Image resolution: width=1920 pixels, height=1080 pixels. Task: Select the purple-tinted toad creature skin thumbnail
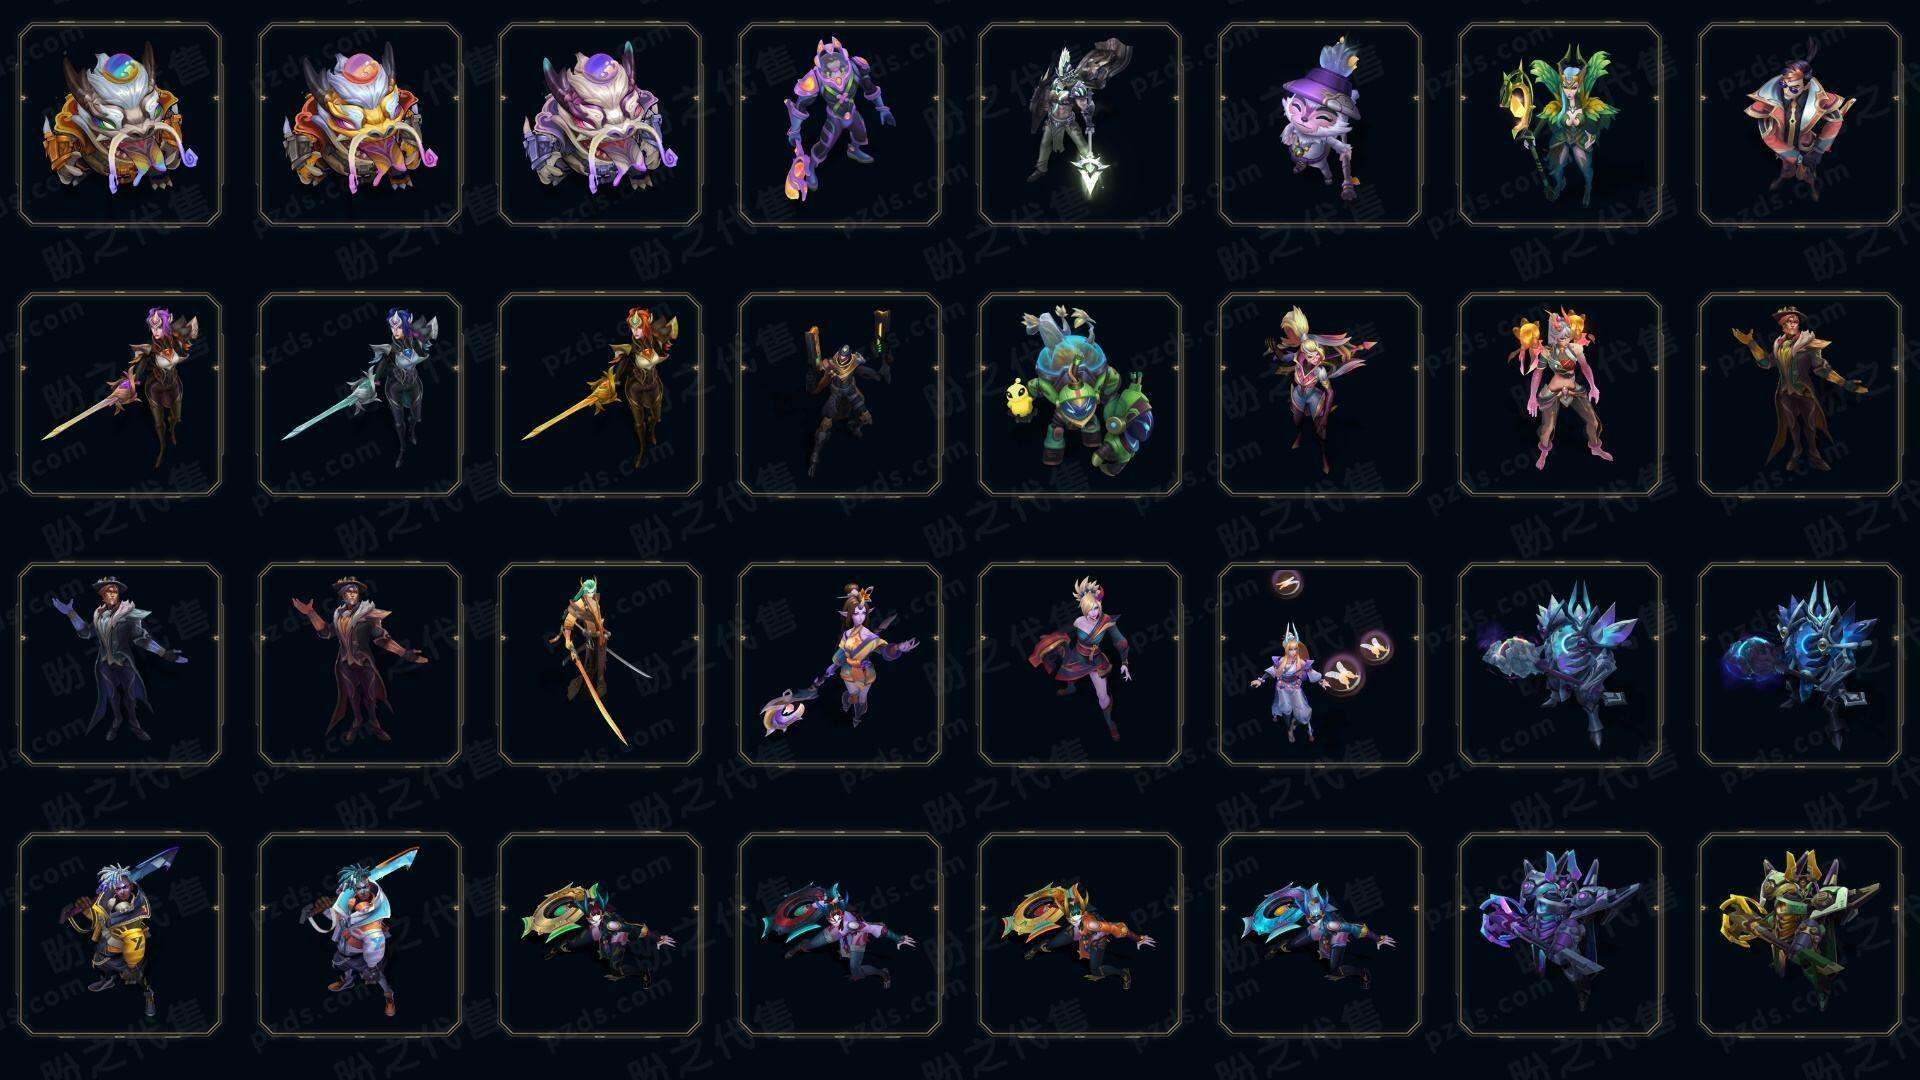[600, 125]
